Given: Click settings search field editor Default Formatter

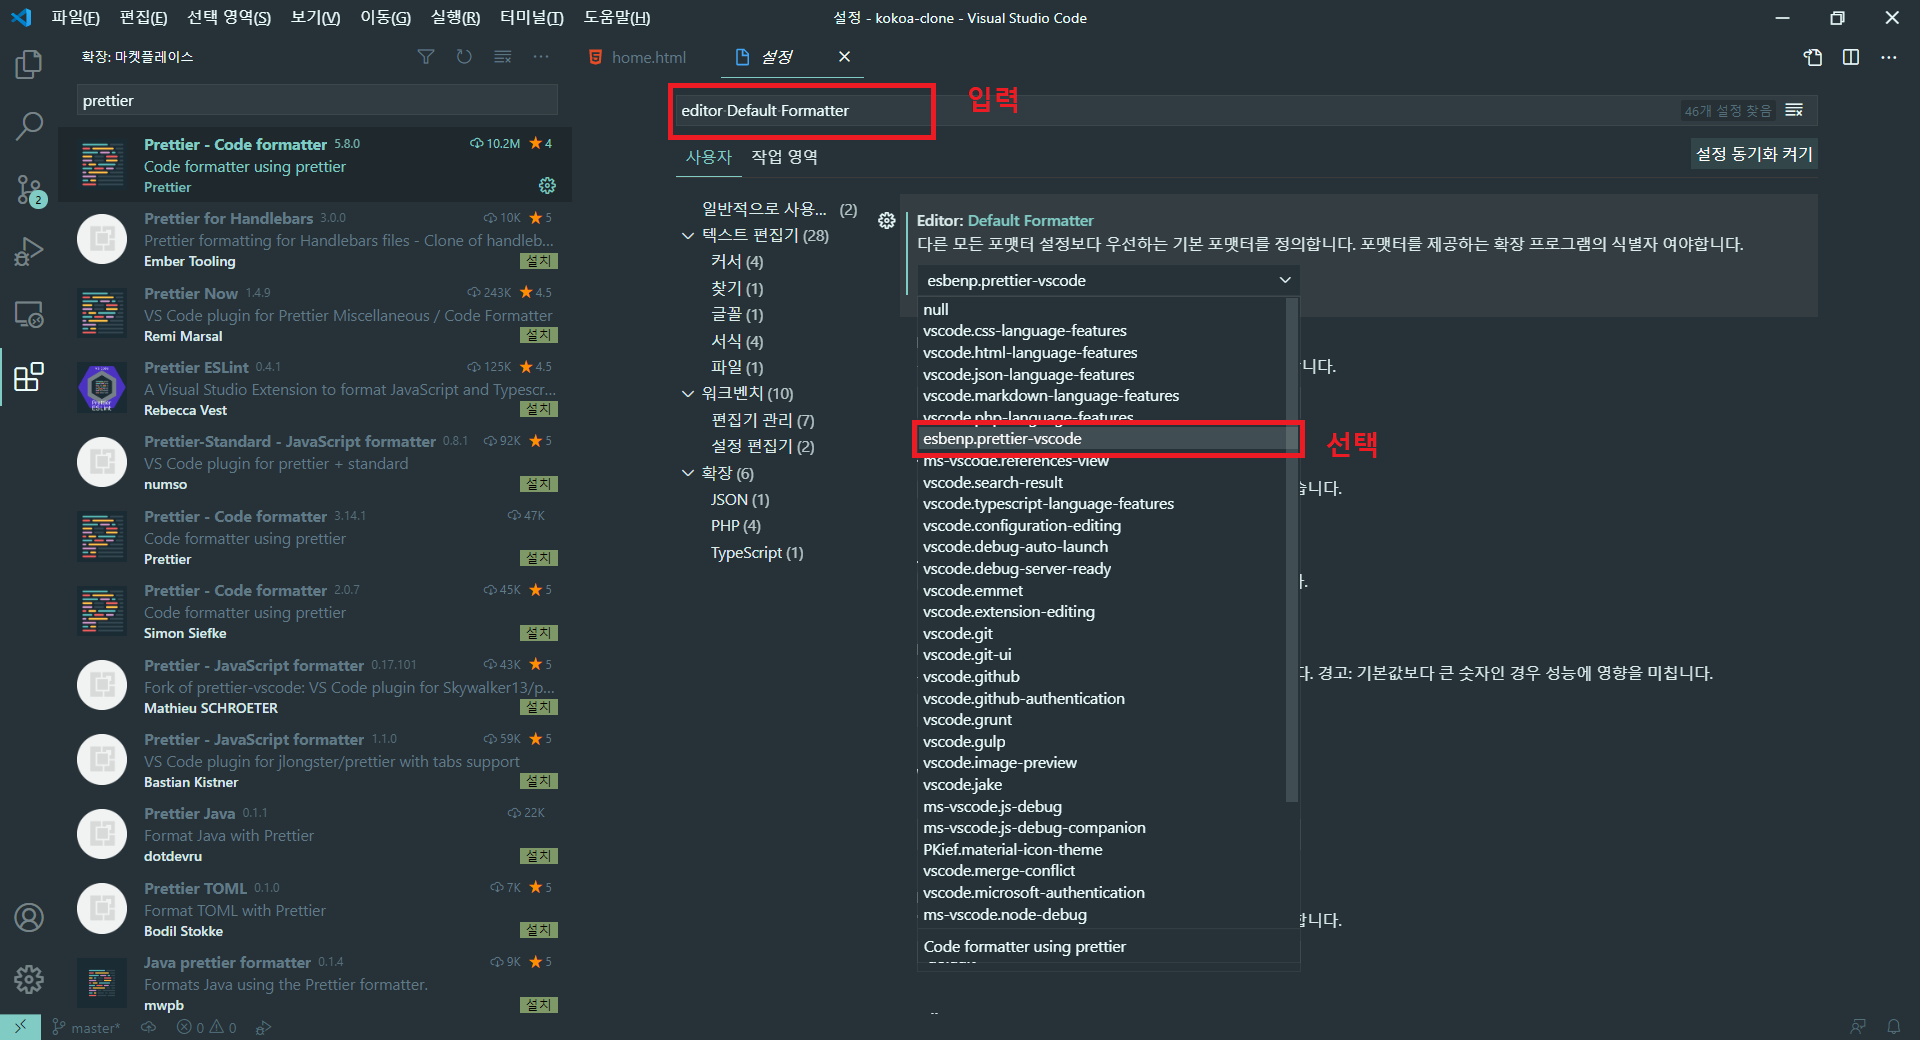Looking at the screenshot, I should [1173, 110].
